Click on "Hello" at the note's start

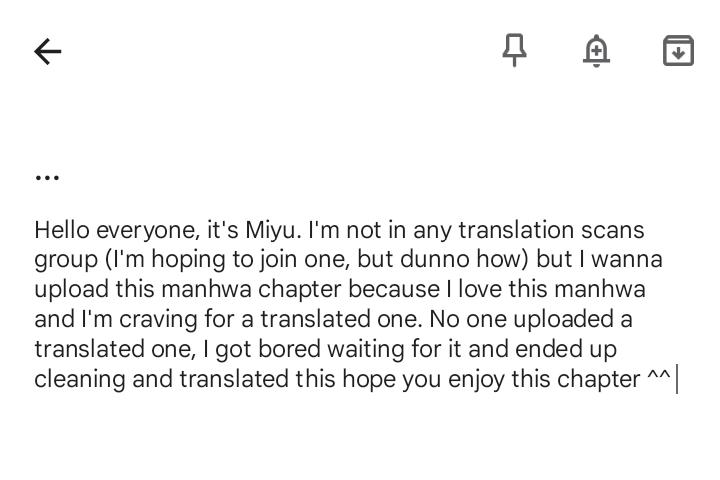(62, 230)
